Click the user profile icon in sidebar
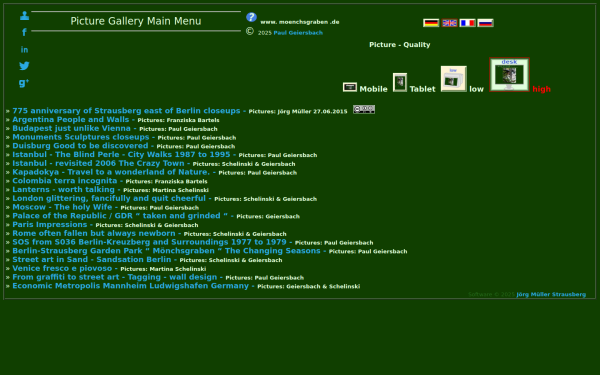This screenshot has width=600, height=375. 24,16
